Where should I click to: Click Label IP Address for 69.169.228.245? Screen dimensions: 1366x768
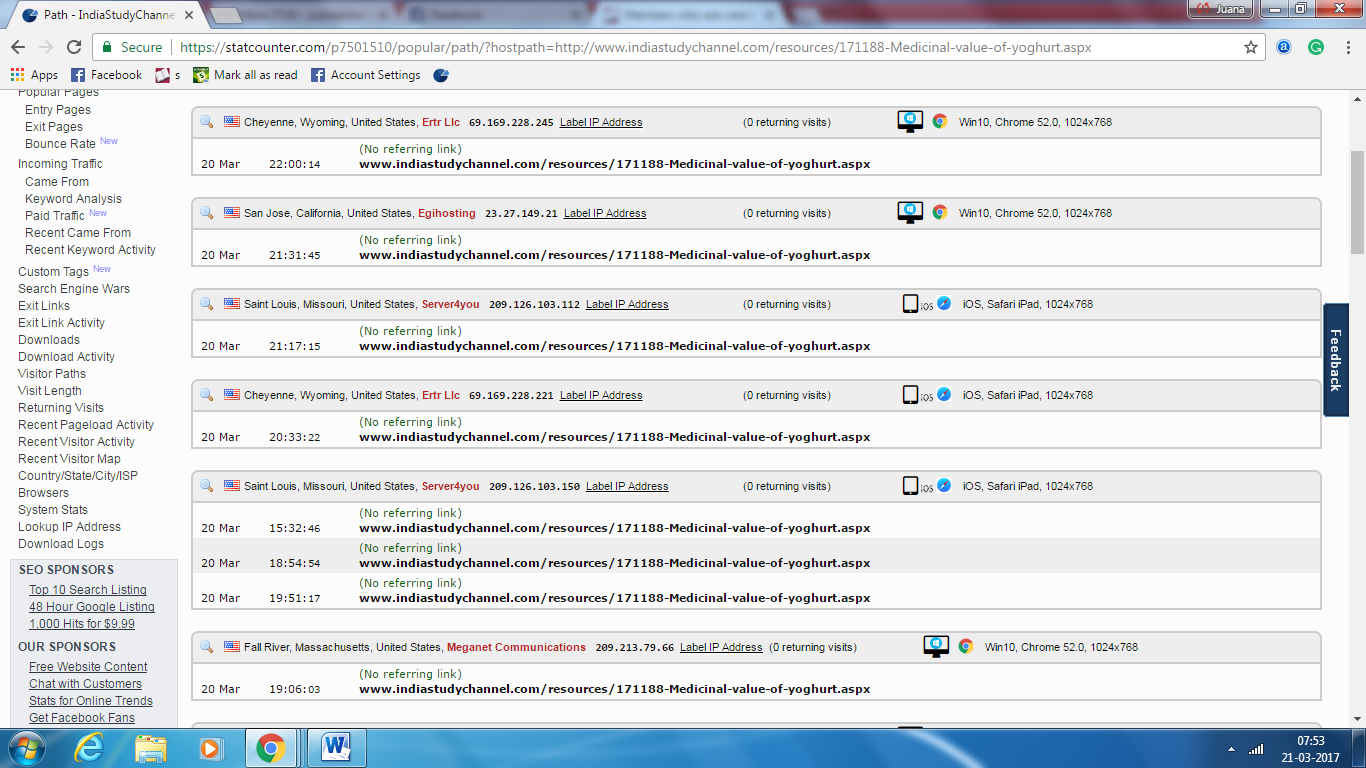click(601, 122)
